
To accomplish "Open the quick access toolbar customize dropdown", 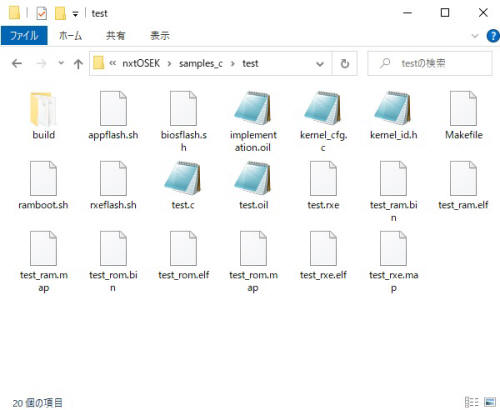I will 76,14.
